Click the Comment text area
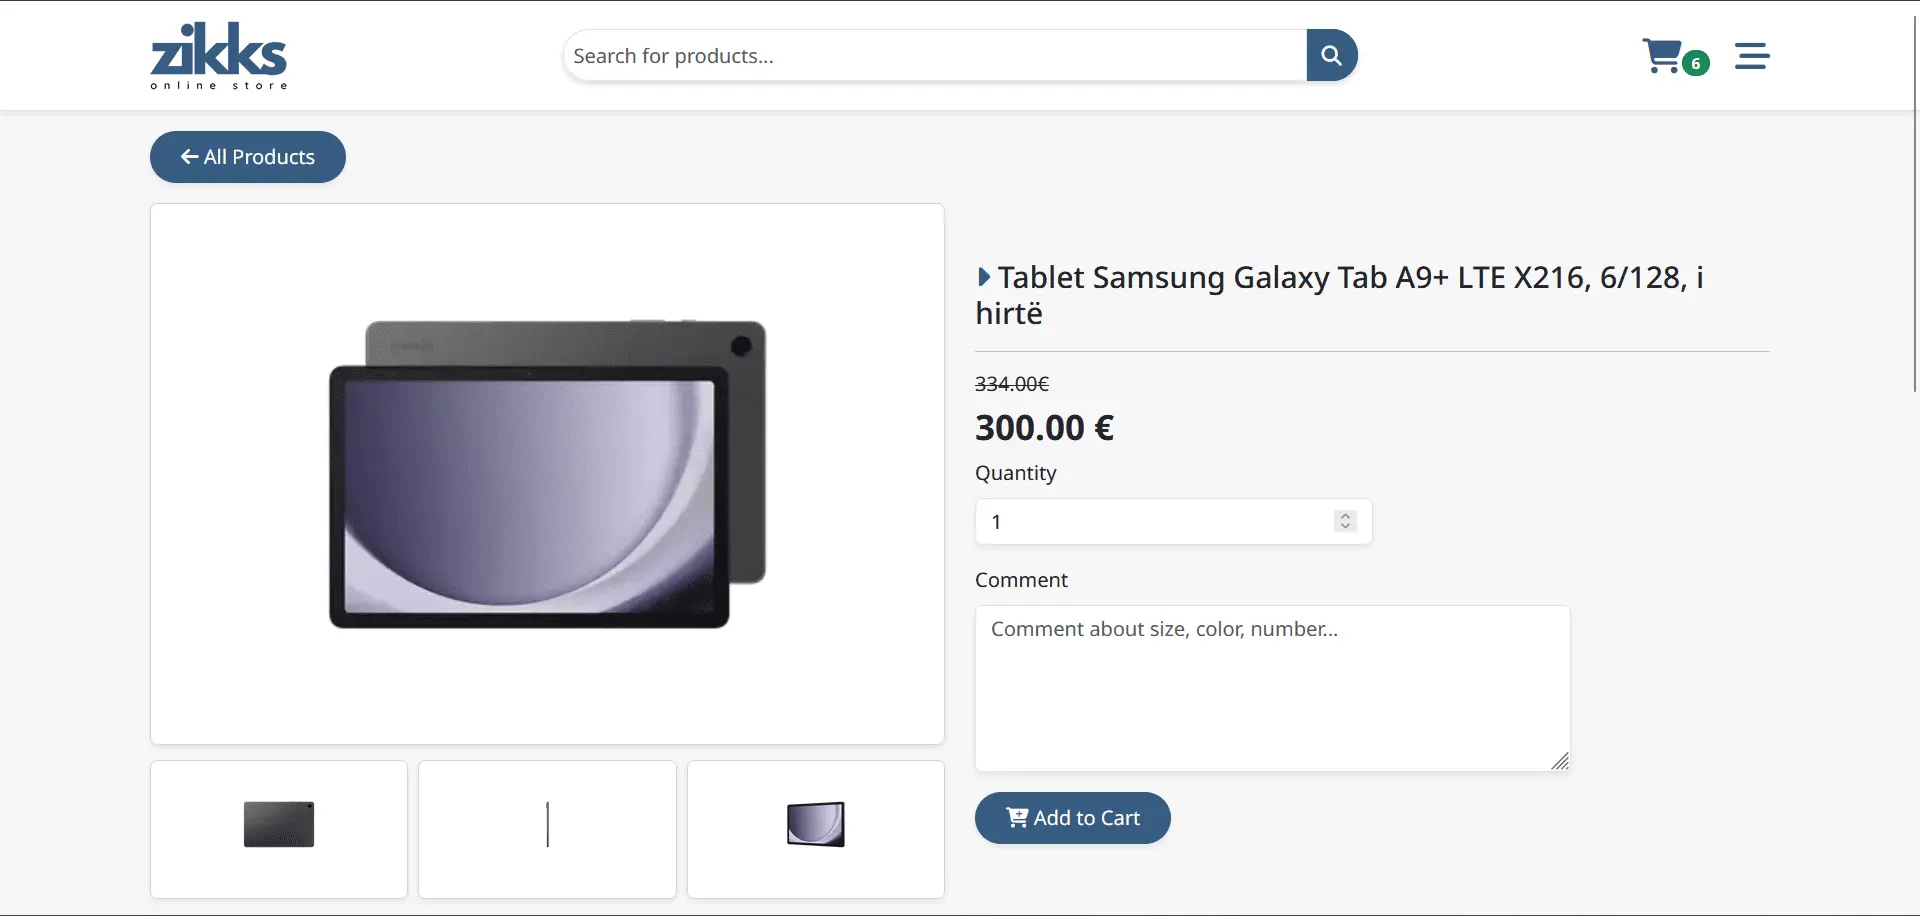1920x916 pixels. click(x=1273, y=688)
